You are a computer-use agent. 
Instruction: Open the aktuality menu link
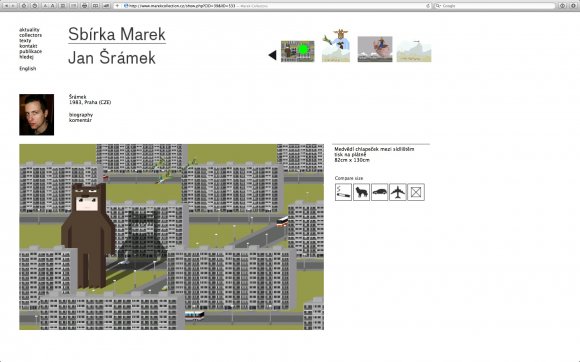tap(29, 30)
